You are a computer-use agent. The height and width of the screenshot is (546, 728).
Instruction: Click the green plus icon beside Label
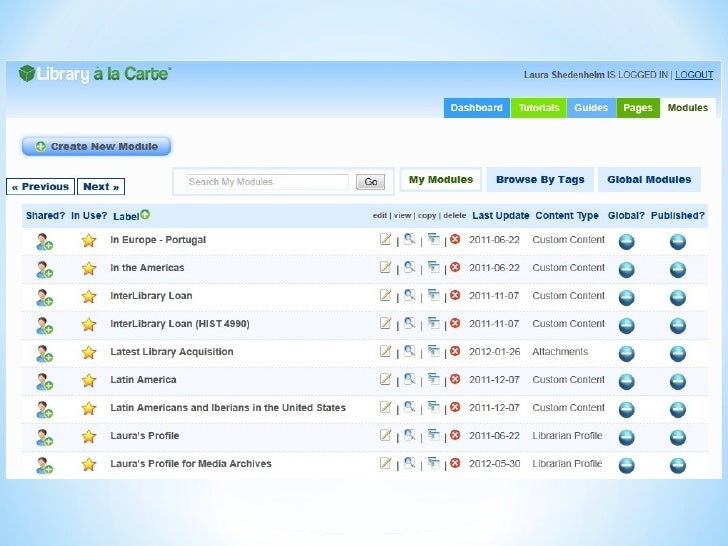point(146,215)
